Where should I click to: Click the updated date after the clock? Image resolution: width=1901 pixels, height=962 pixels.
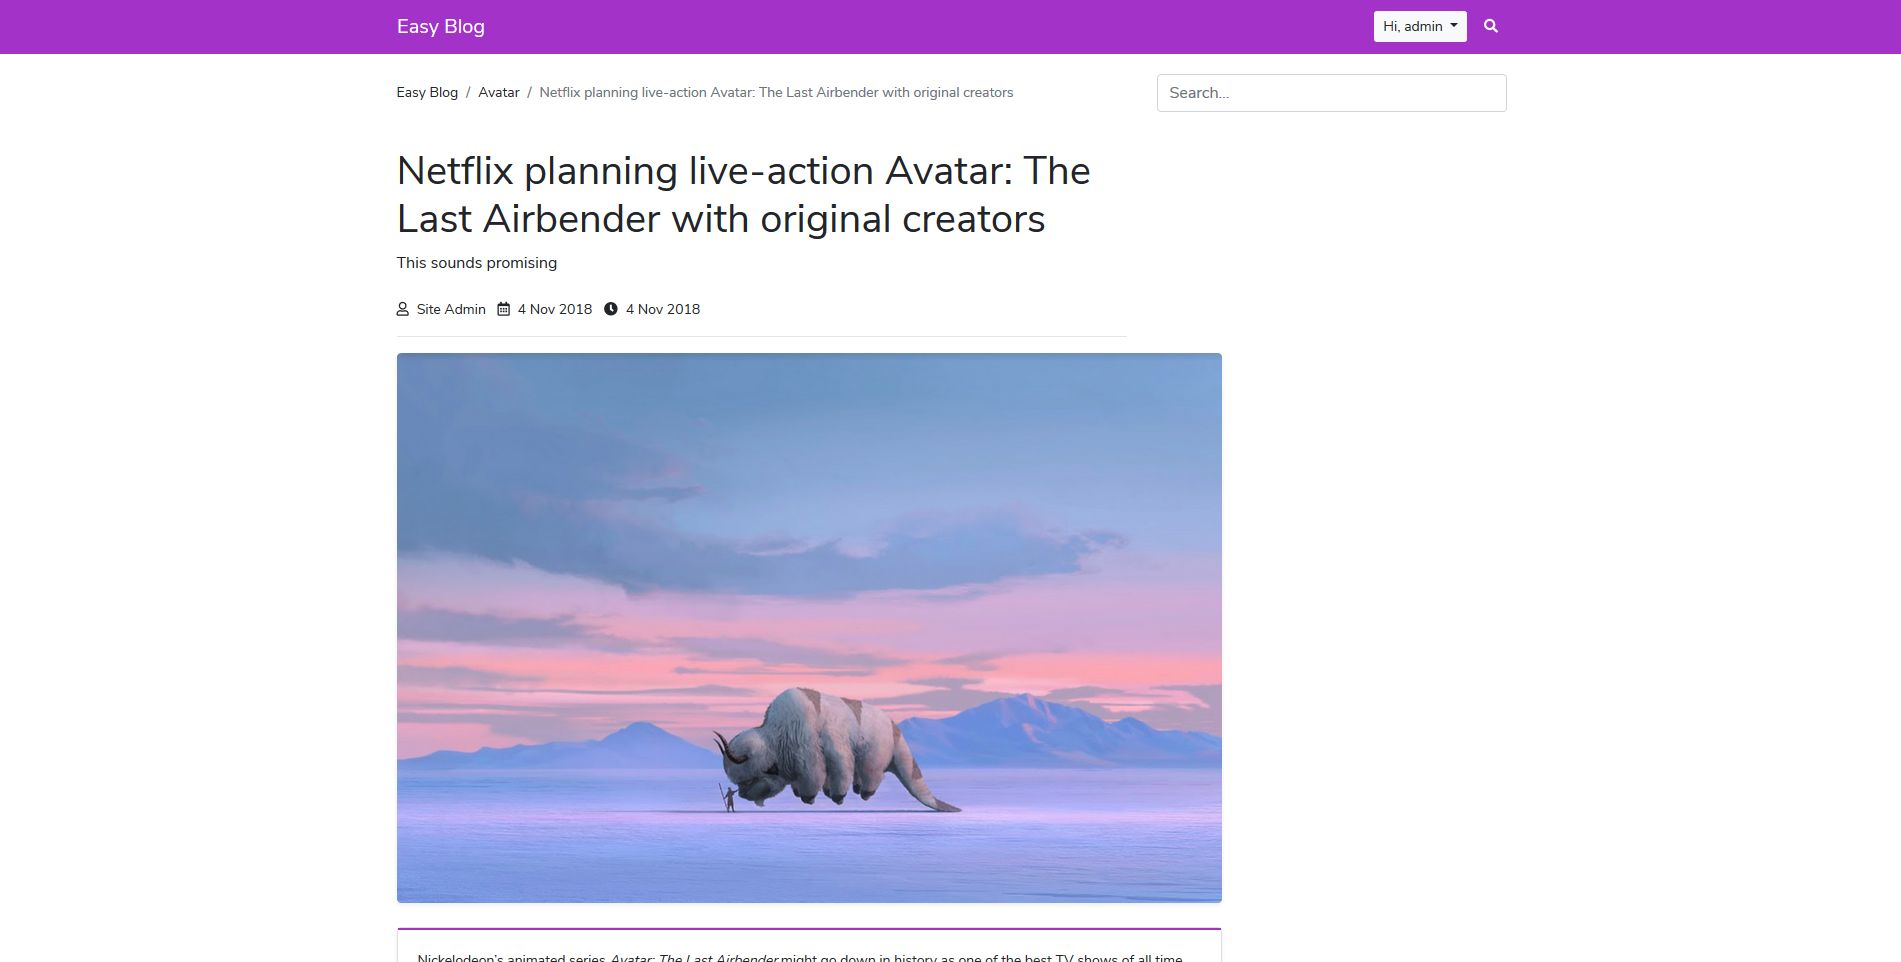pos(663,309)
